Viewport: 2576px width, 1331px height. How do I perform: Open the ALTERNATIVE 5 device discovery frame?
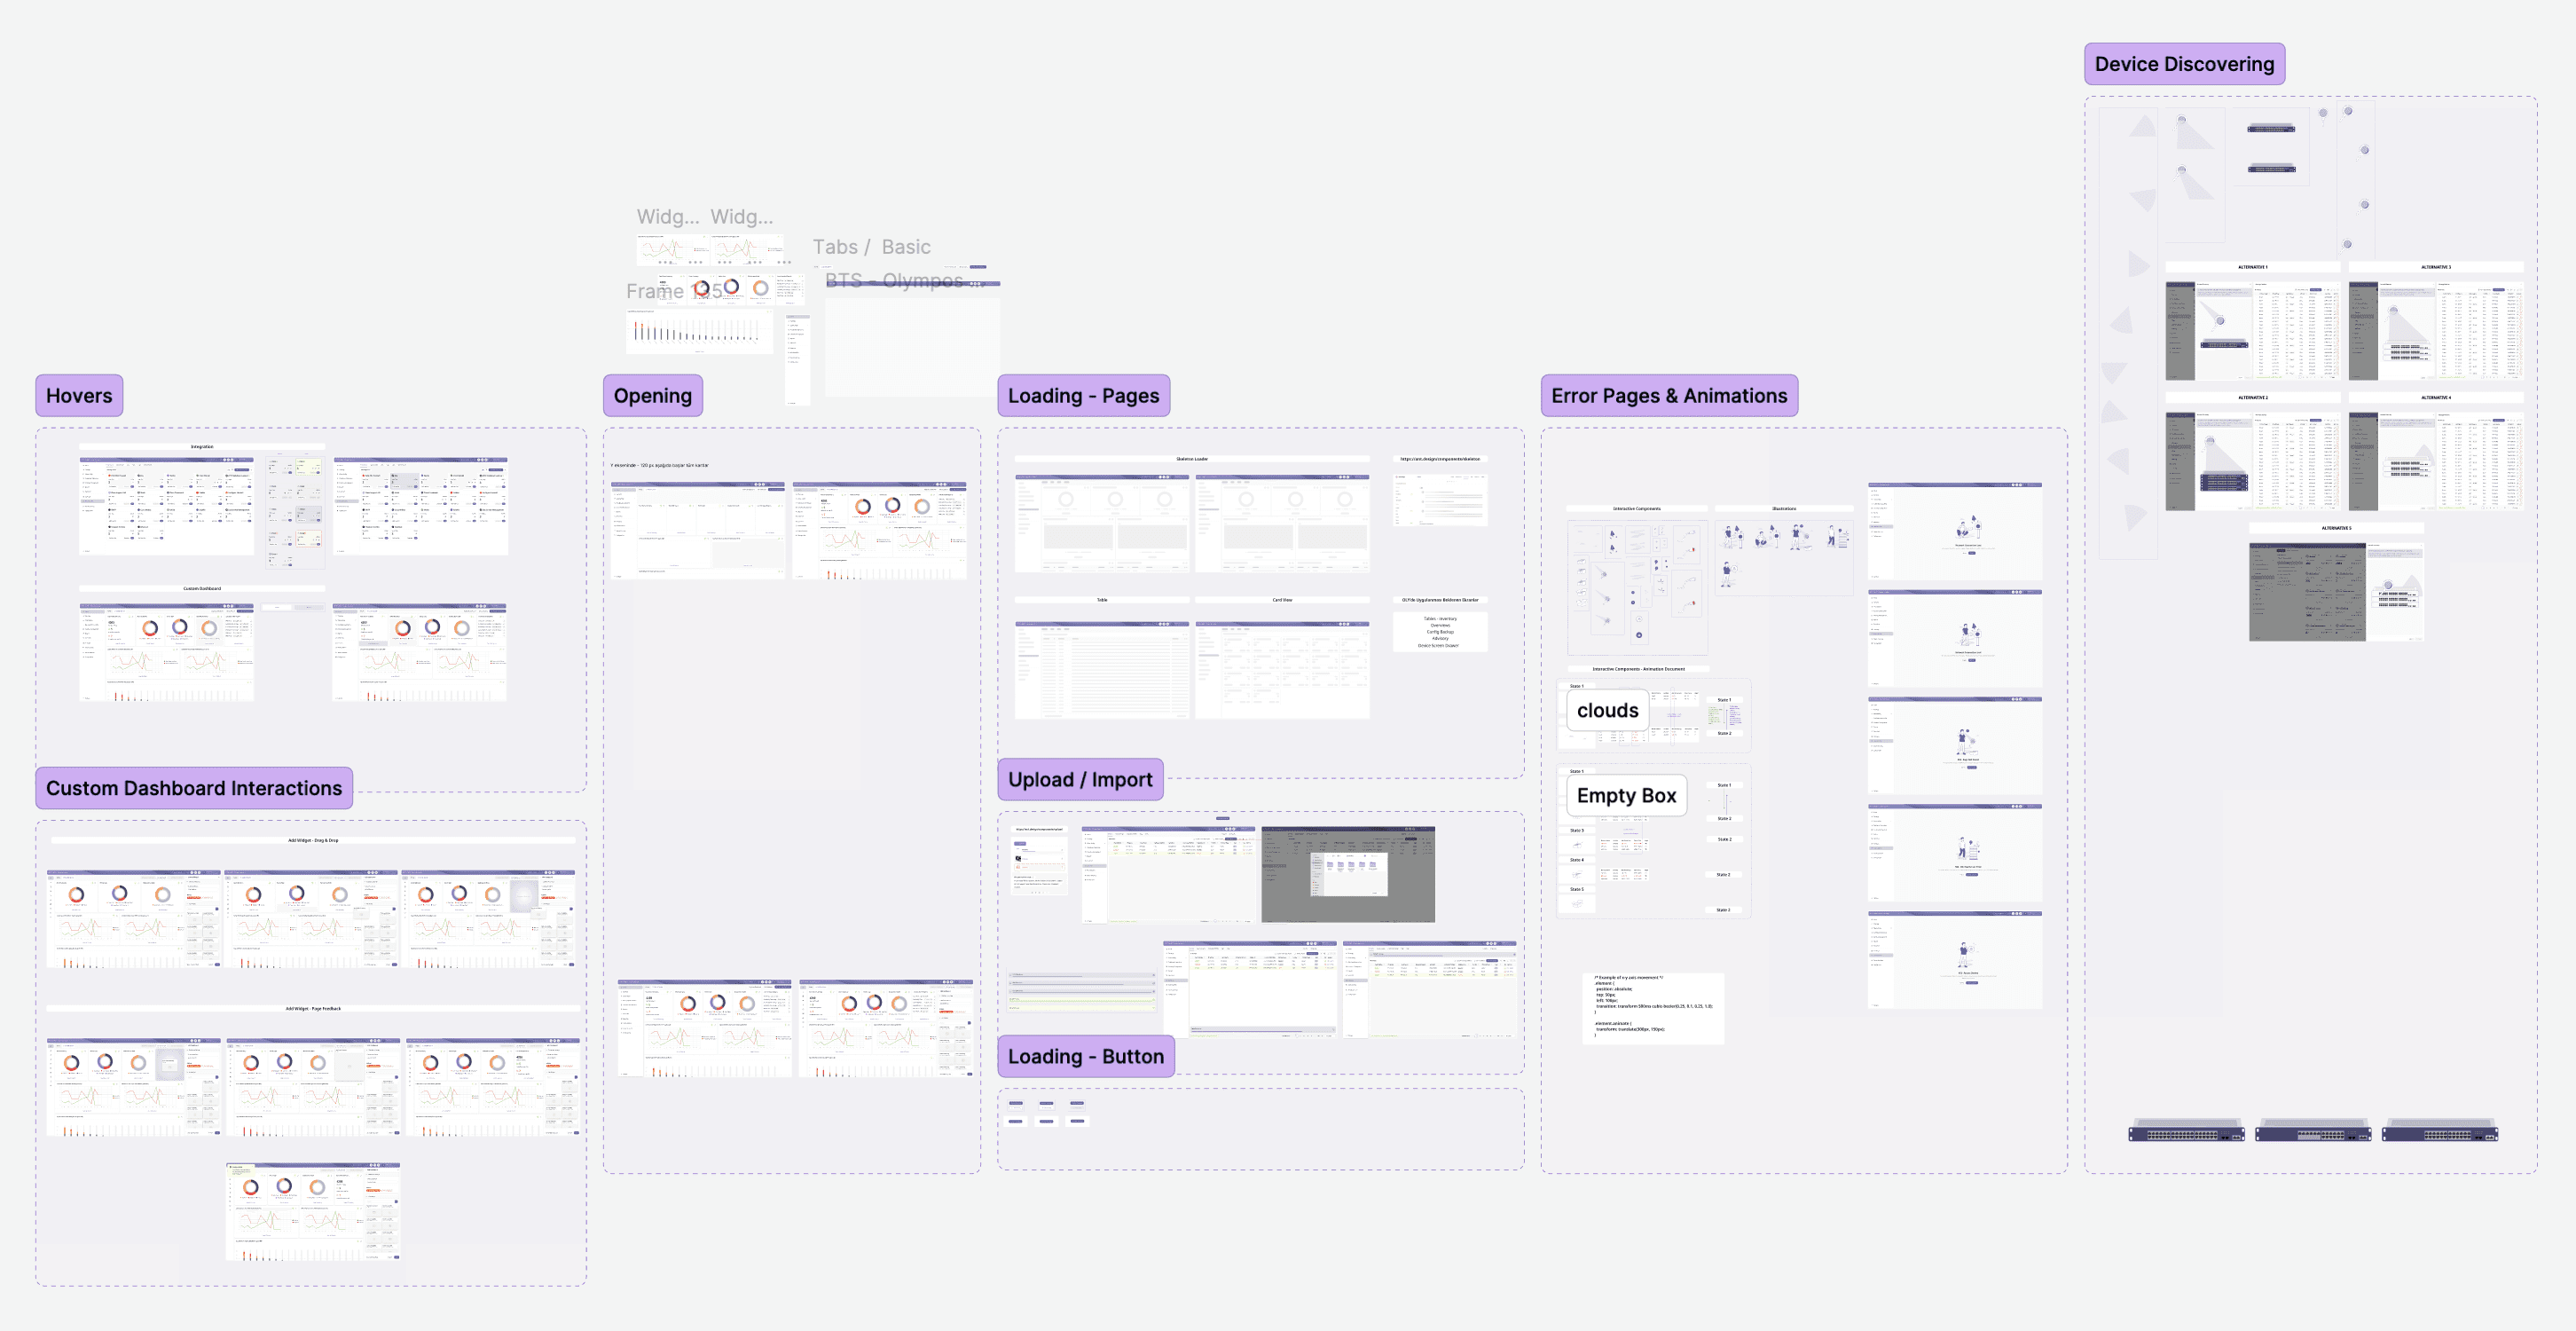[2335, 590]
